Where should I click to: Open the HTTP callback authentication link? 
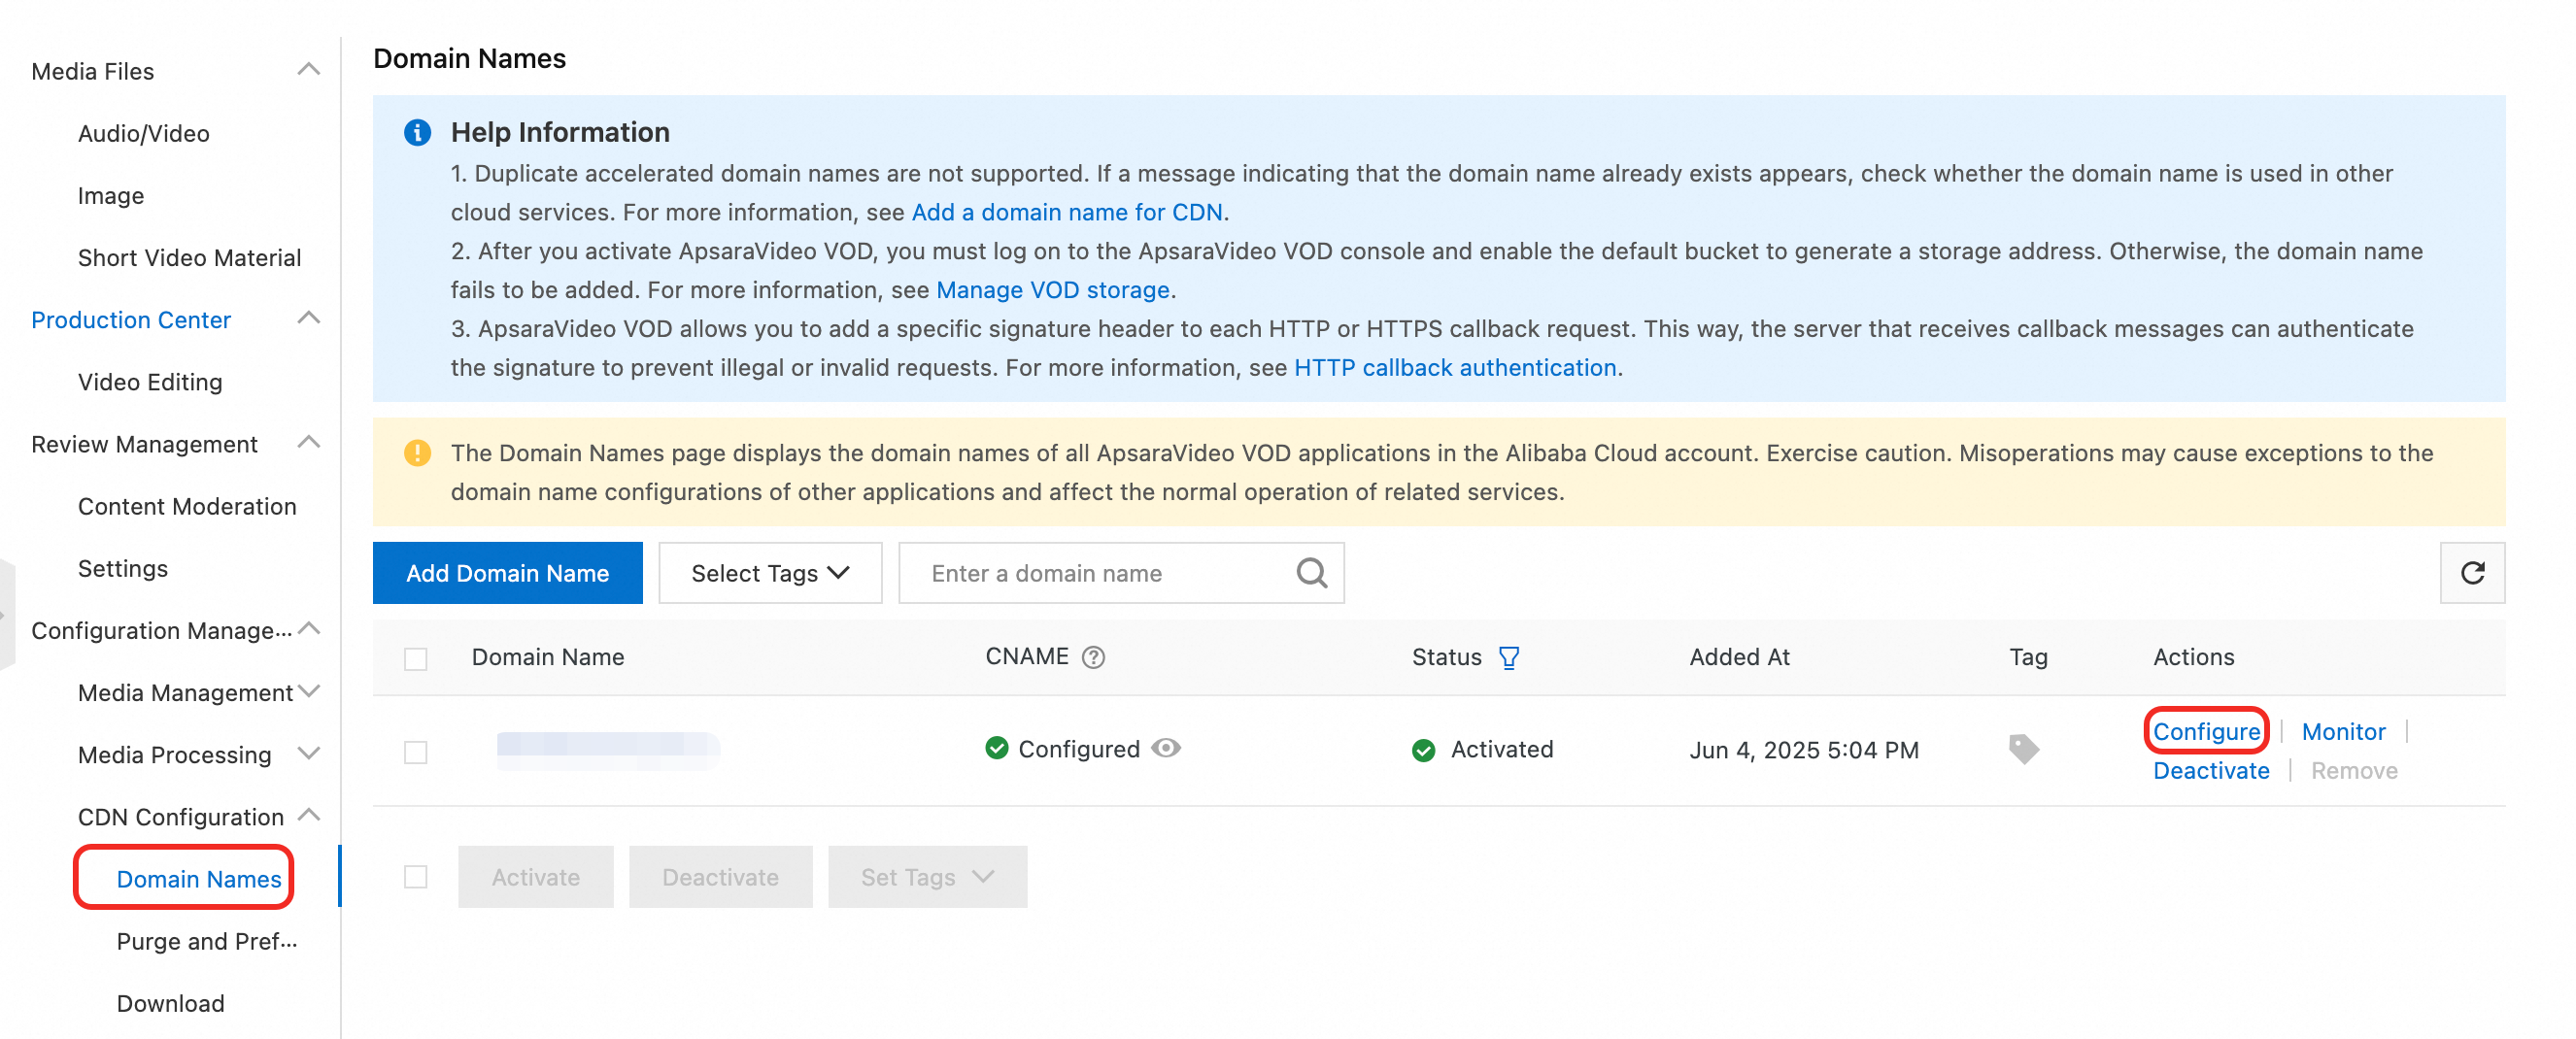pos(1454,368)
